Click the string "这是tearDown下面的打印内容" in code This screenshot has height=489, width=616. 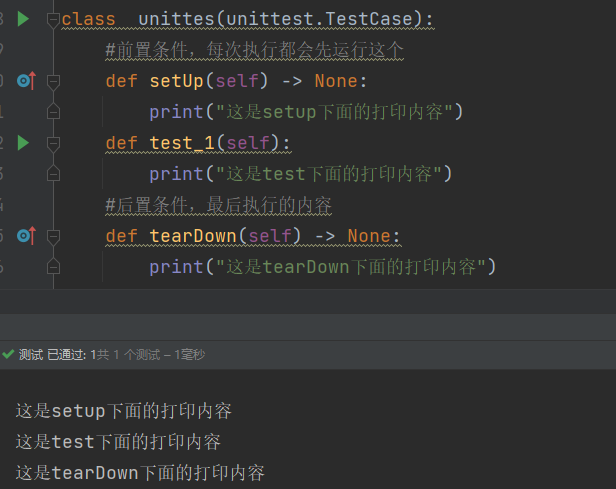pyautogui.click(x=351, y=267)
